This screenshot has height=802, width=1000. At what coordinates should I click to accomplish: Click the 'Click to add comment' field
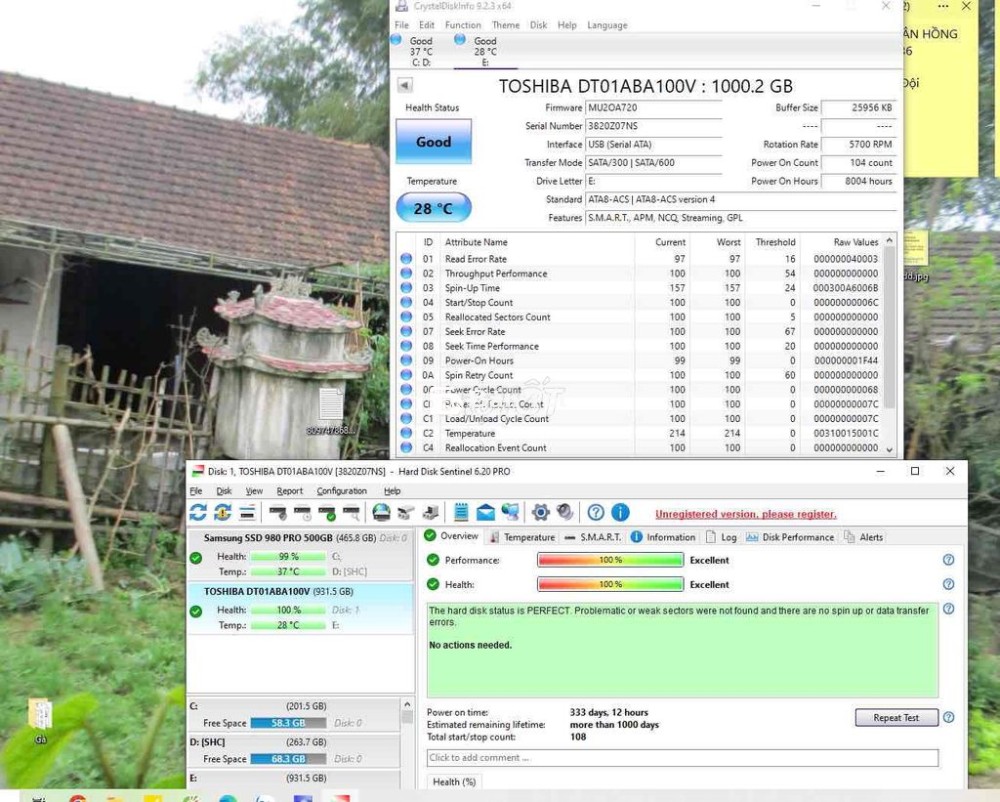click(682, 757)
